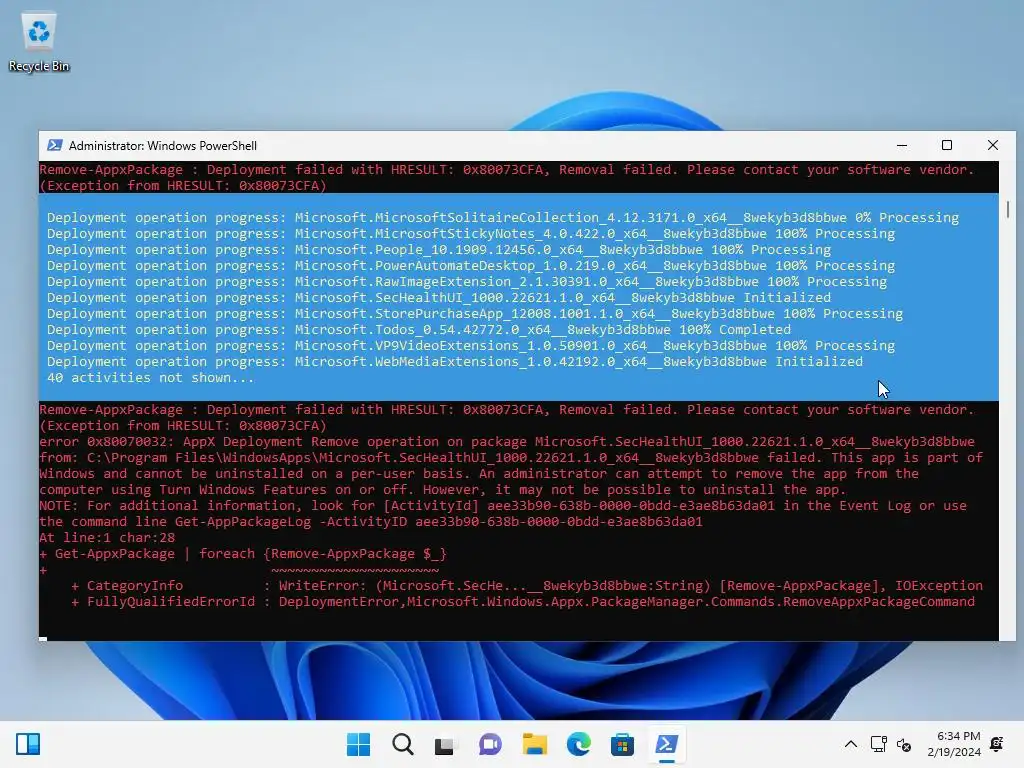Open File Explorer from the taskbar
The width and height of the screenshot is (1024, 768).
point(534,744)
